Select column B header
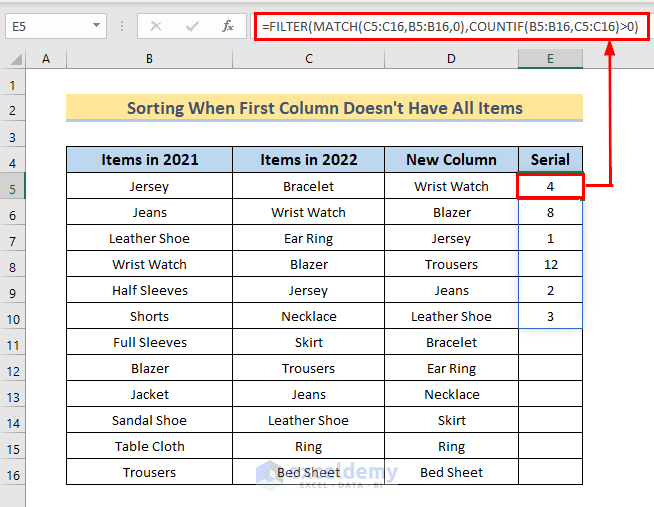 point(149,60)
